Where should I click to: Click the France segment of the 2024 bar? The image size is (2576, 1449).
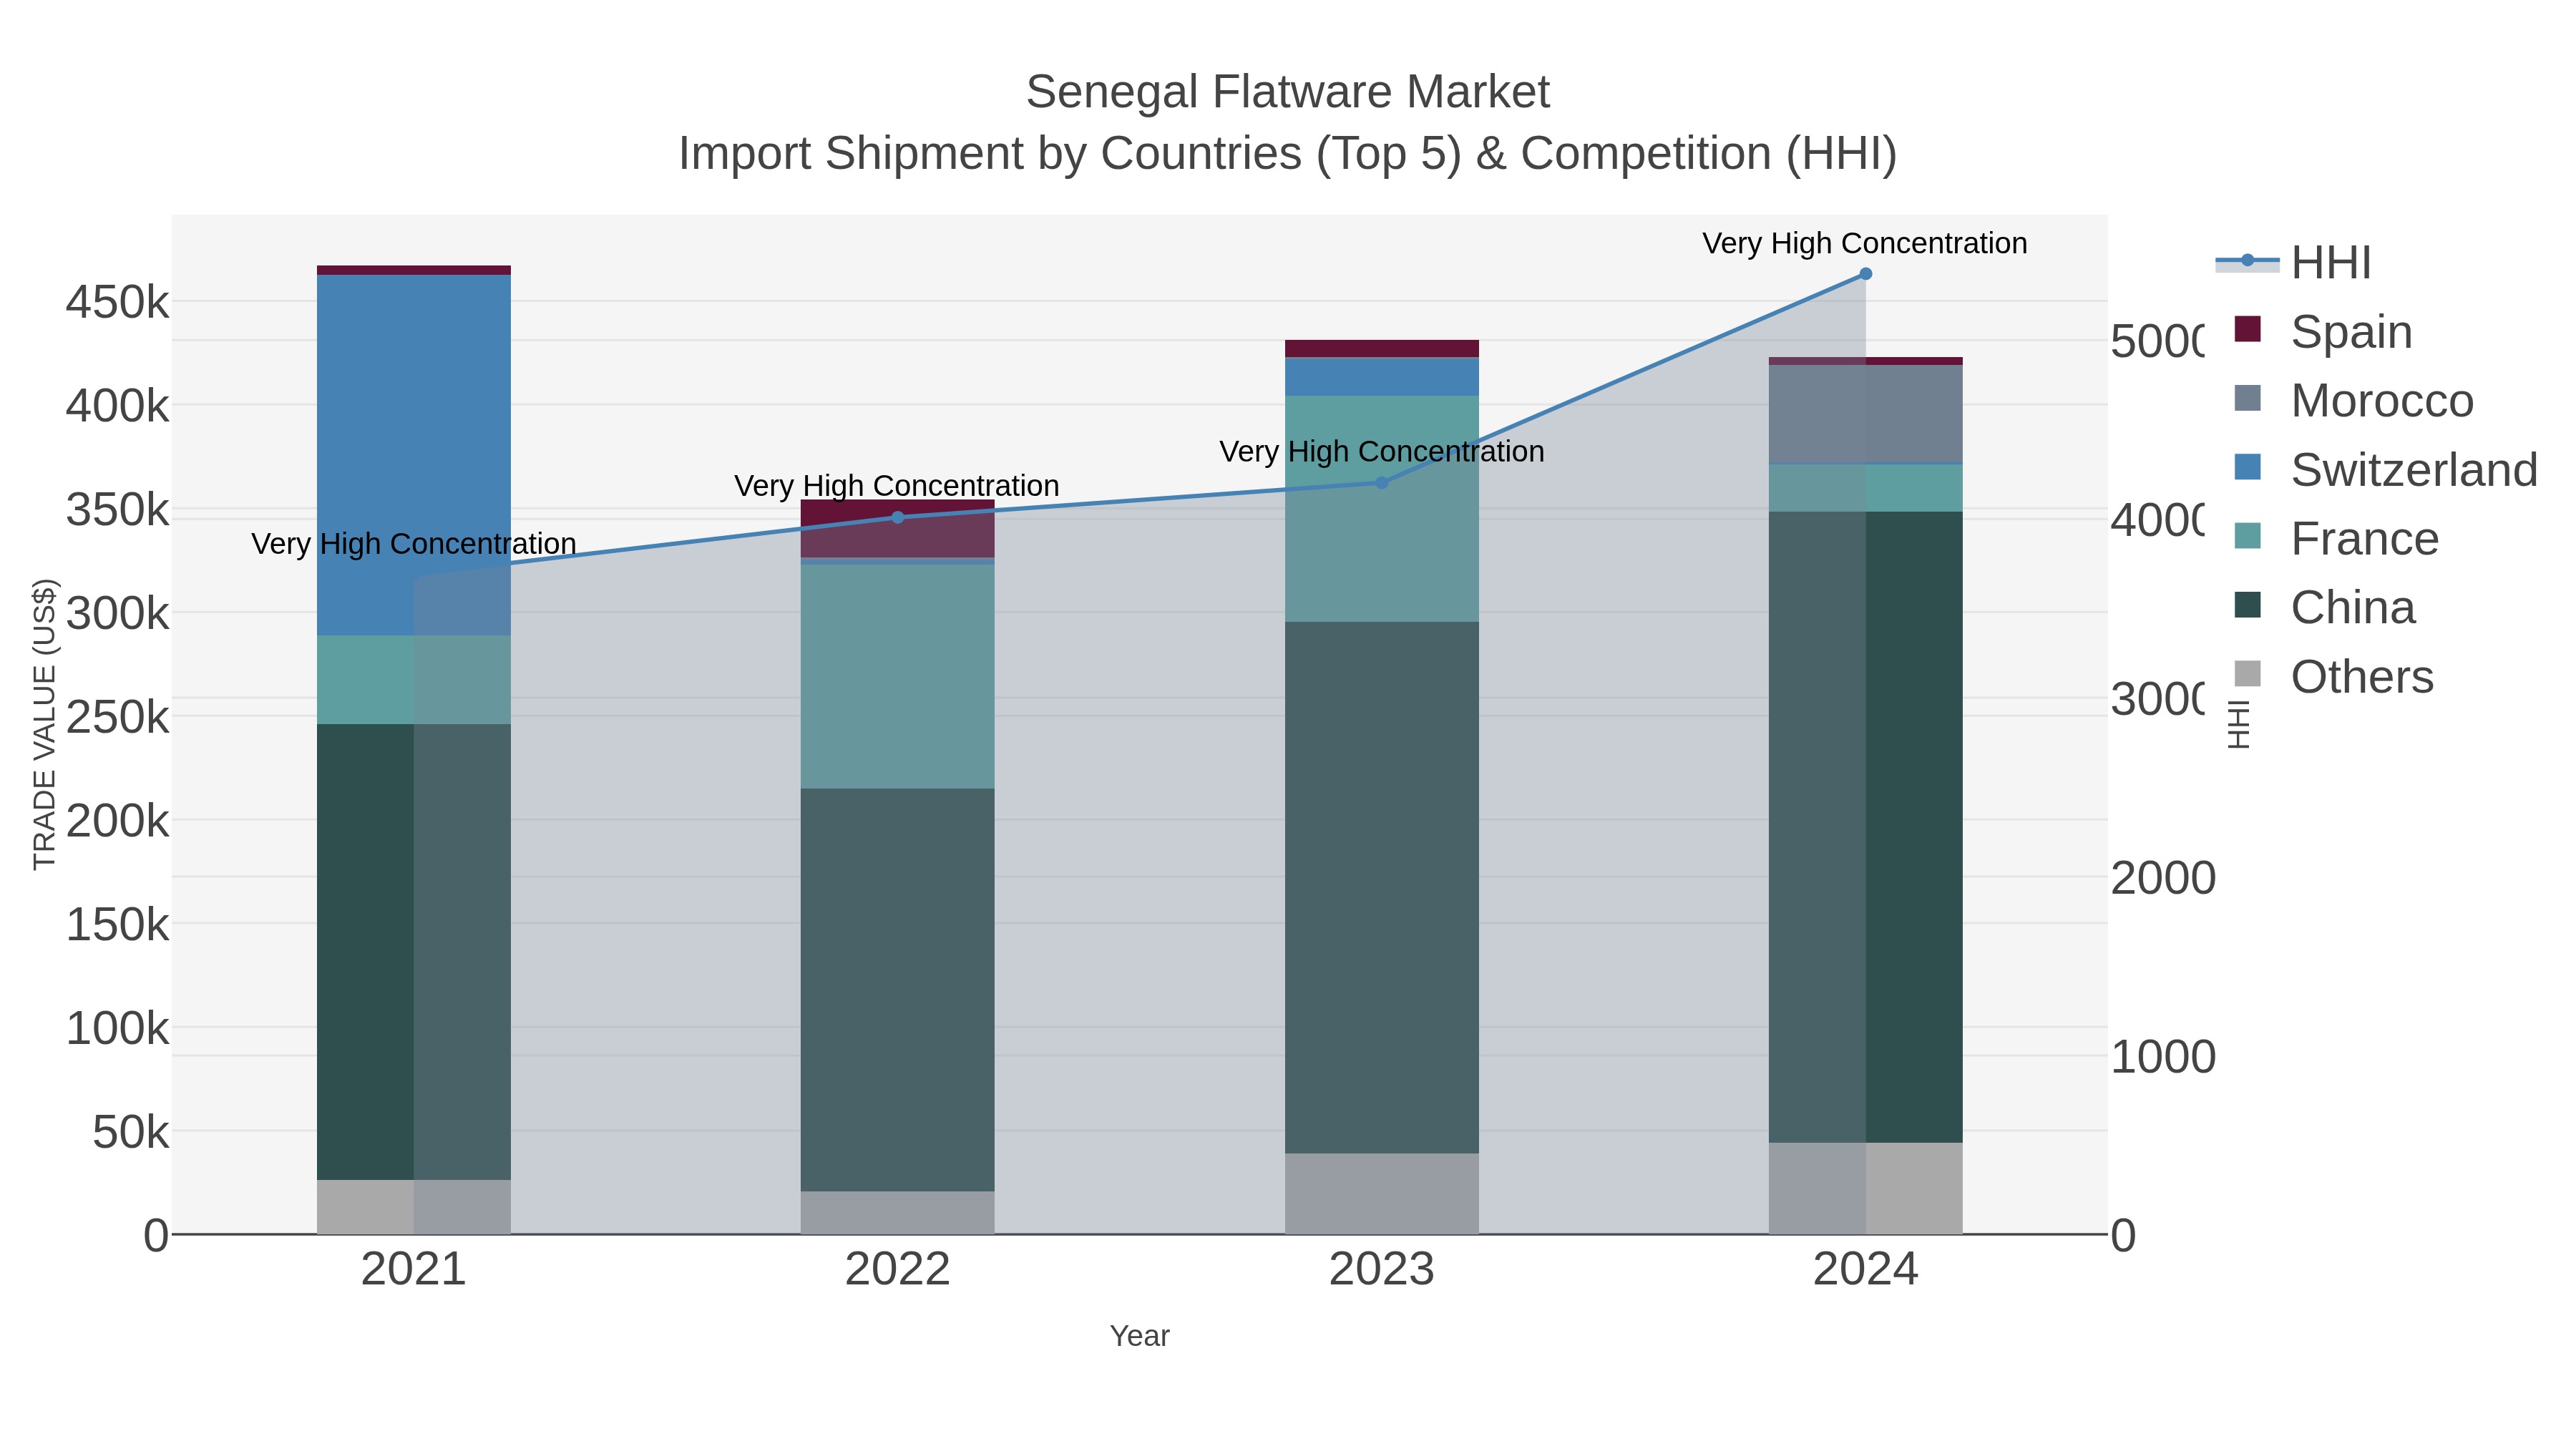pos(1865,489)
